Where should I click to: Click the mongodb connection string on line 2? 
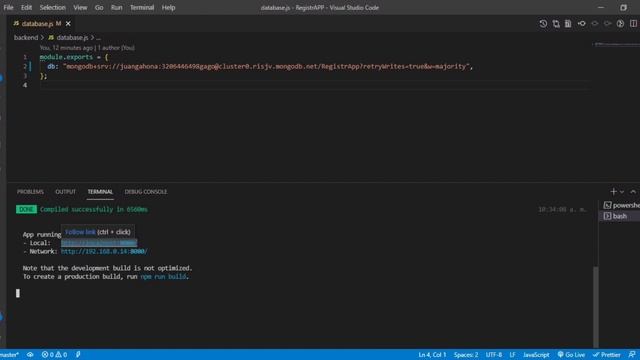coord(267,67)
